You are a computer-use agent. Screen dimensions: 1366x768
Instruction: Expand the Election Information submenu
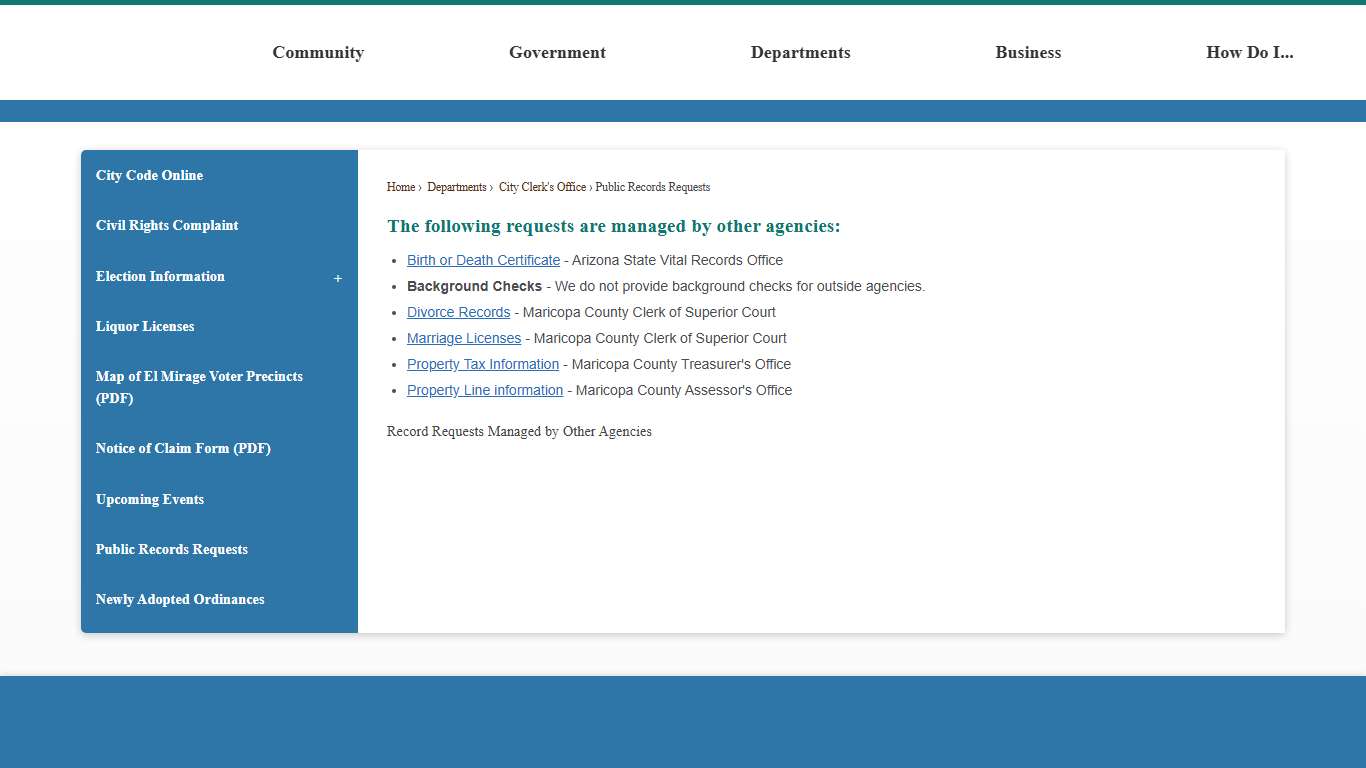[x=338, y=278]
